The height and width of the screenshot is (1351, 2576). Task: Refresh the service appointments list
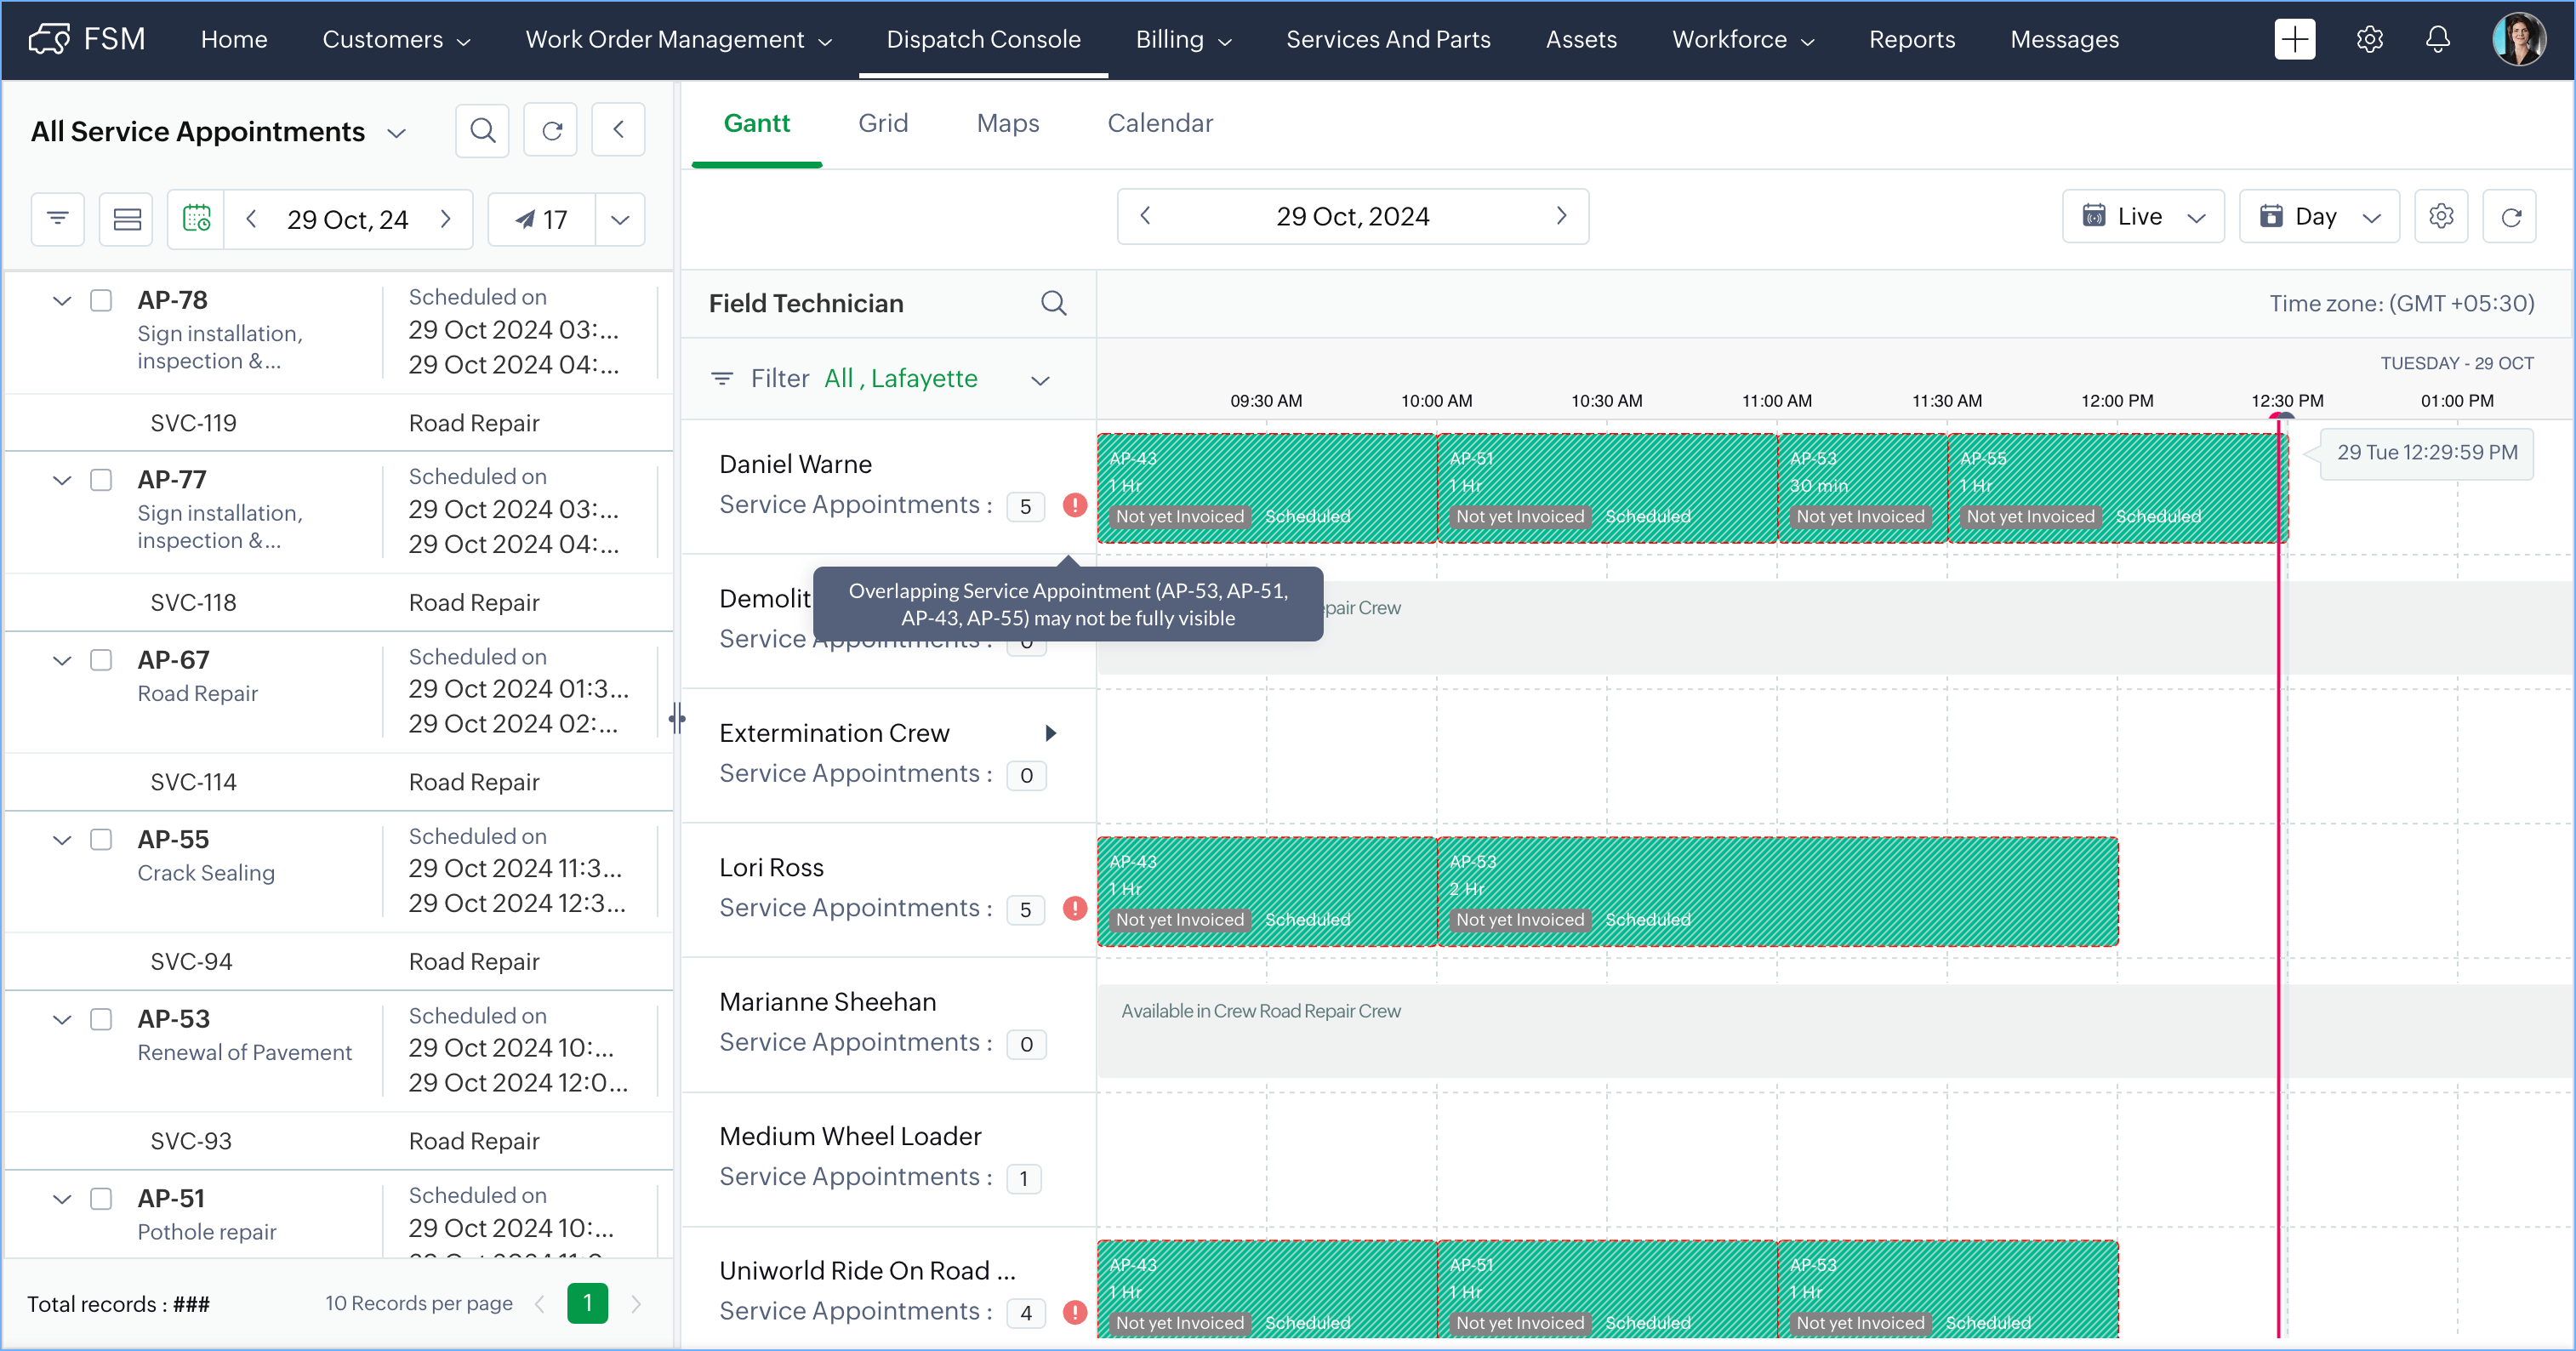pyautogui.click(x=551, y=130)
